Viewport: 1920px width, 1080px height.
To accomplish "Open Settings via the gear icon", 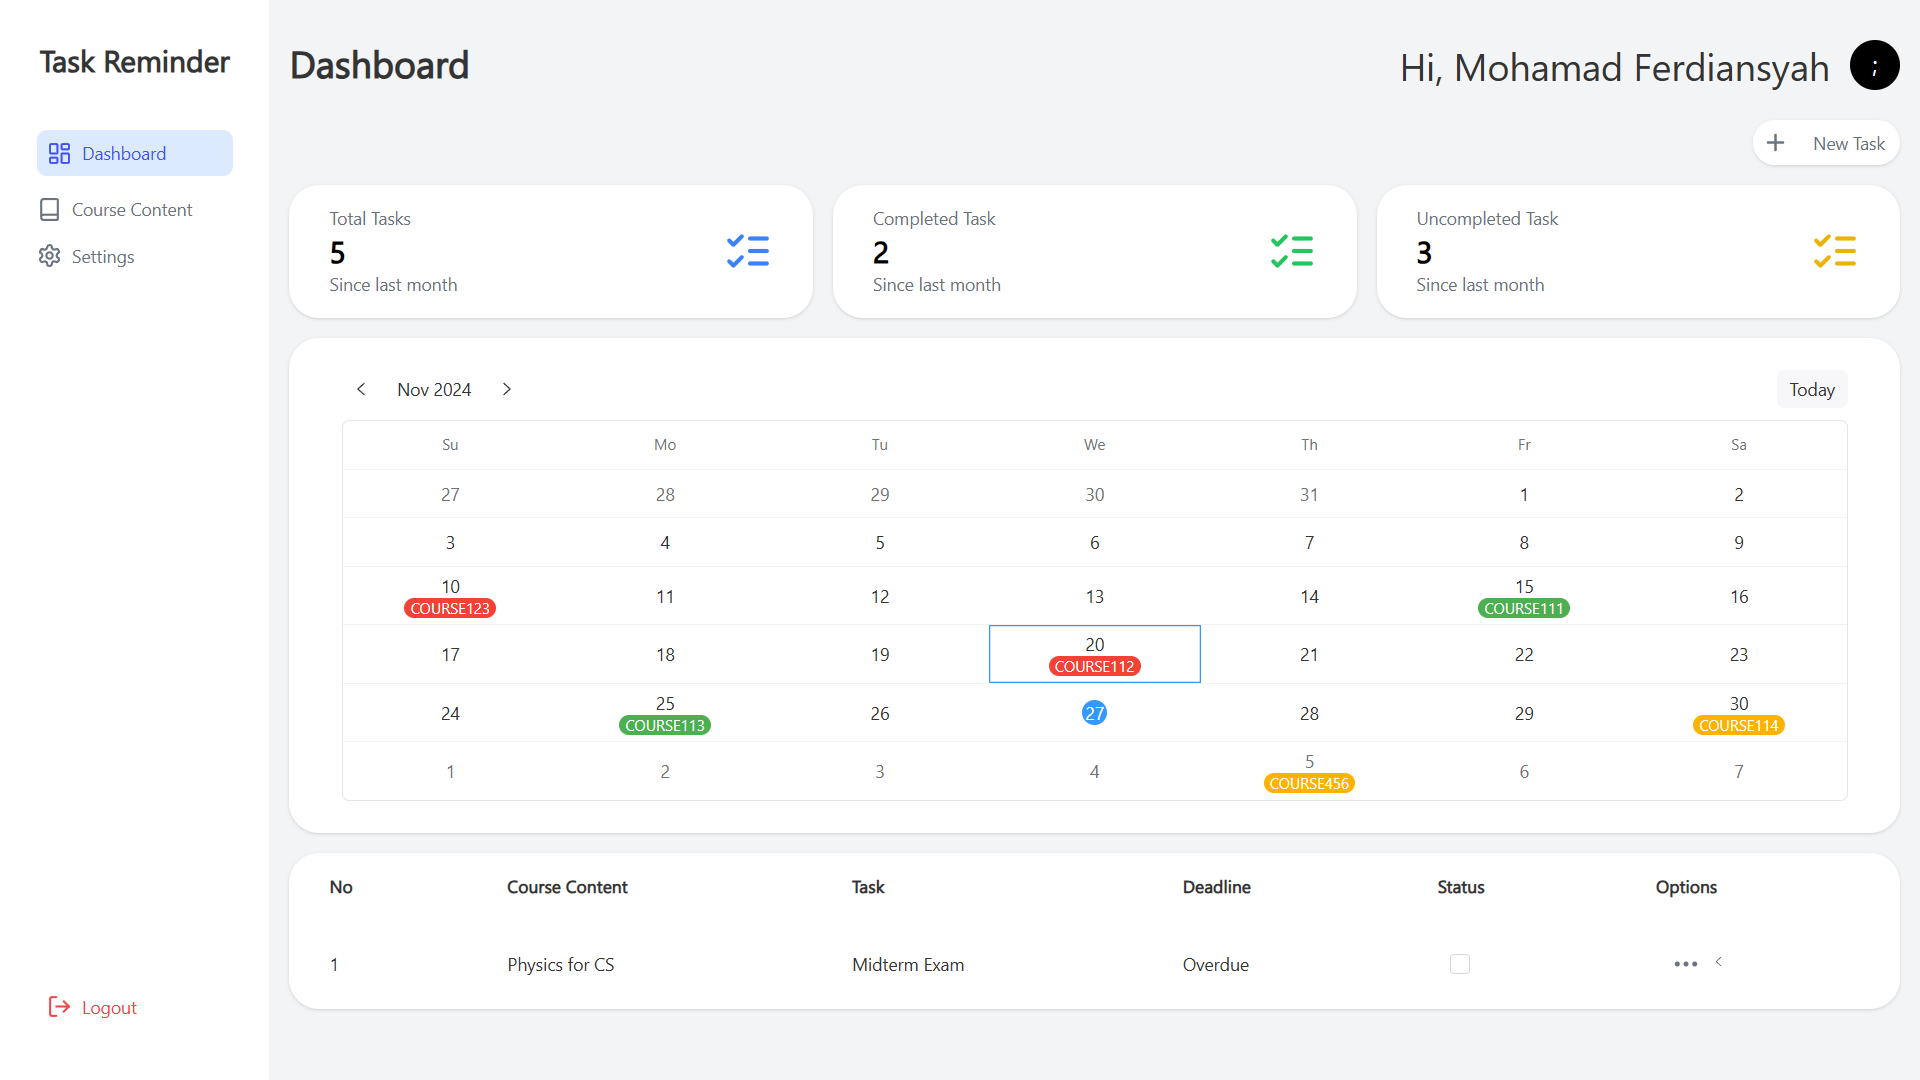I will (50, 256).
